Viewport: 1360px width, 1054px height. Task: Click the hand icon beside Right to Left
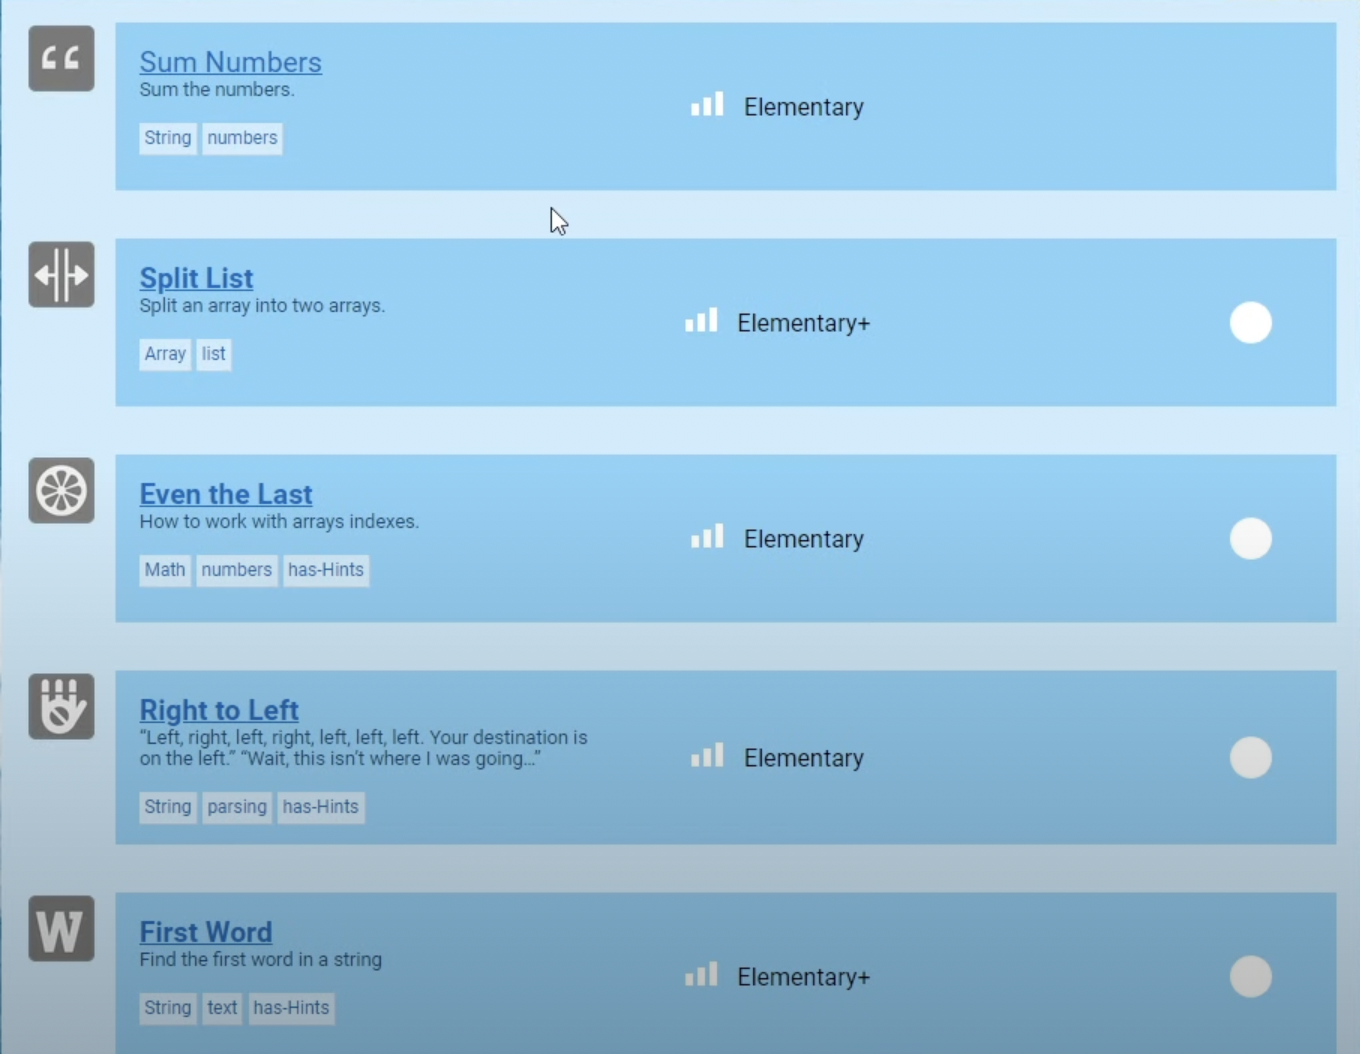tap(61, 706)
